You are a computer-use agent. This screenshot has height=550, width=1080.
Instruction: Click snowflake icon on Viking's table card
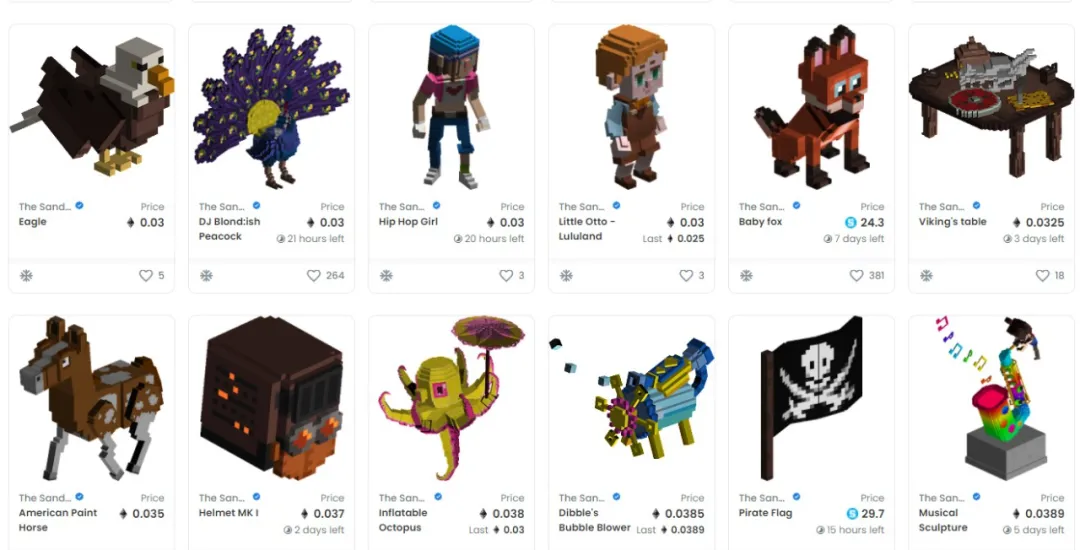click(x=926, y=275)
